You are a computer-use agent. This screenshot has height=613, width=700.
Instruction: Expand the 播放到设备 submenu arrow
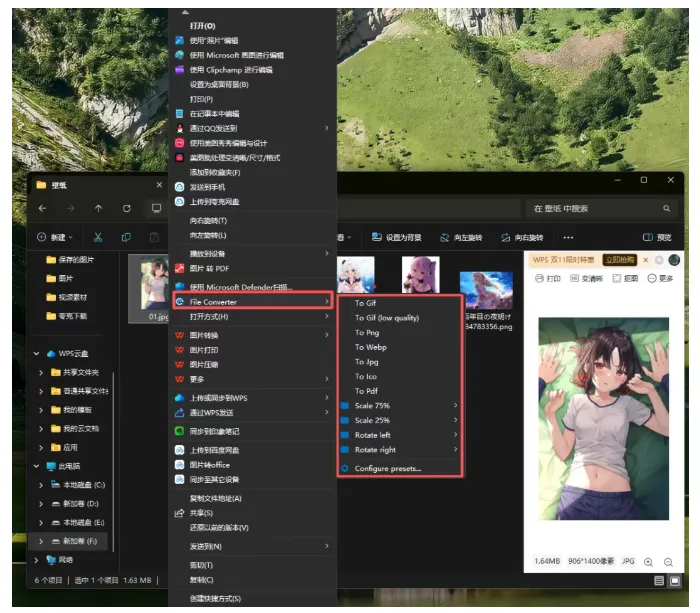(327, 253)
